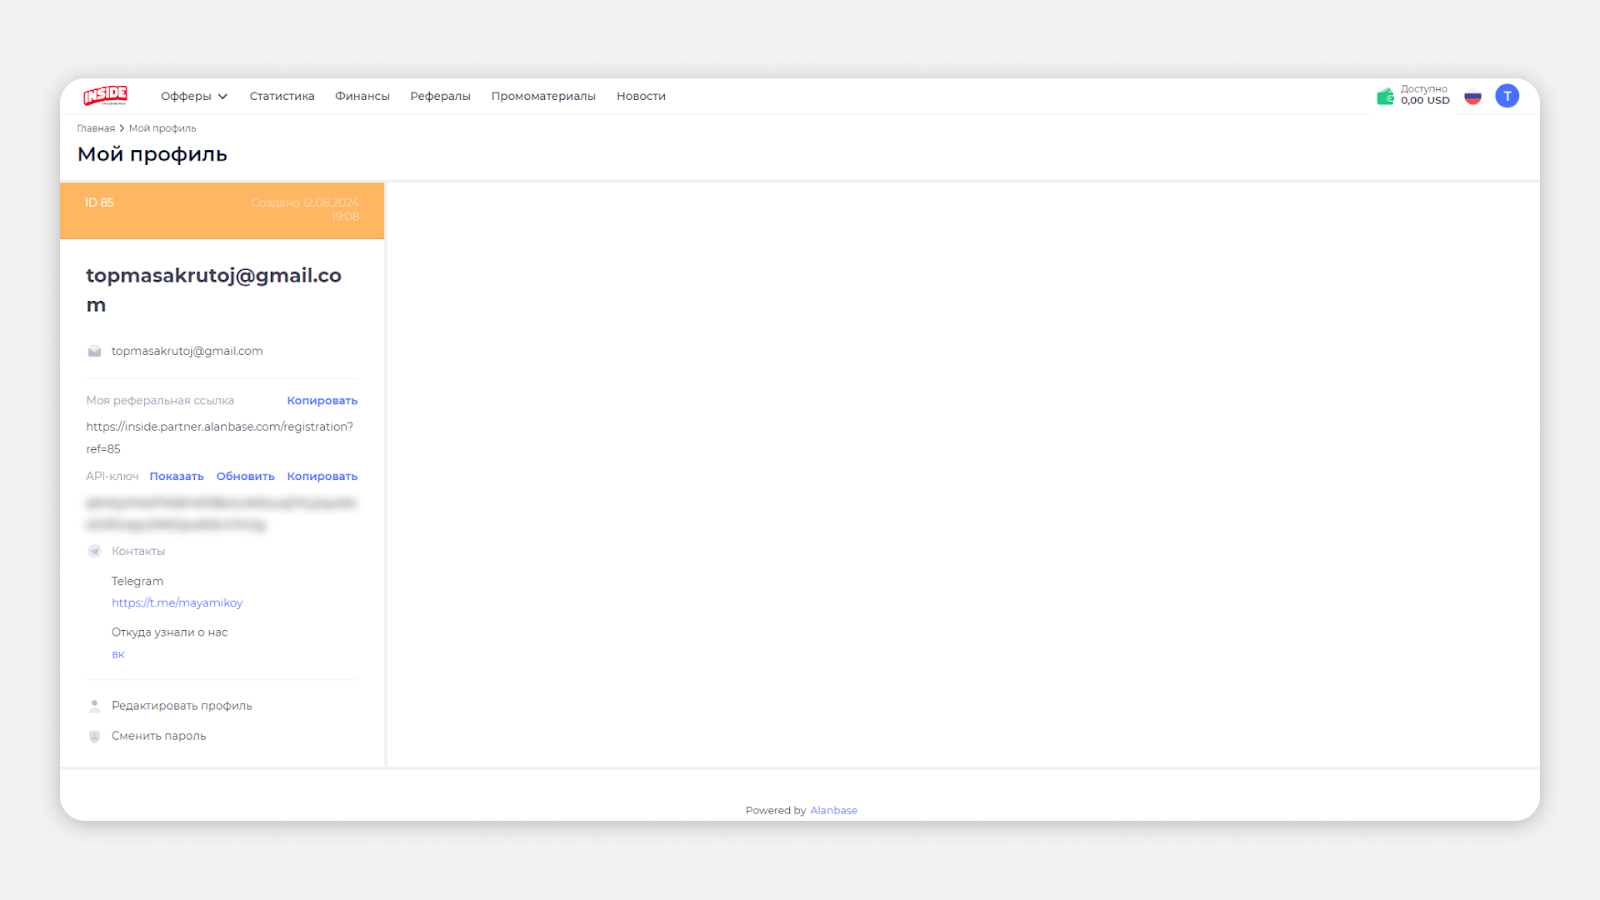Click the INSIDE logo

[x=105, y=96]
